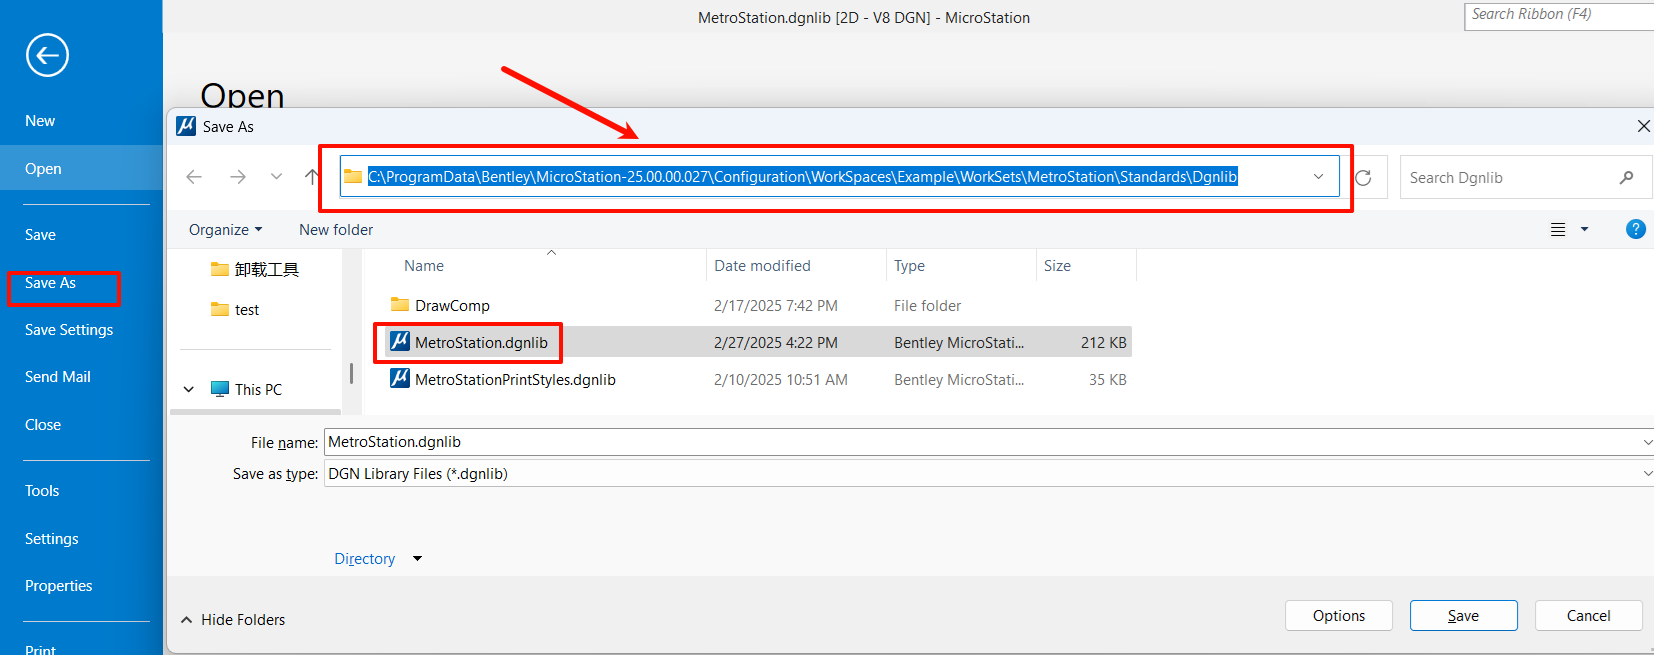Click the help question mark icon

(x=1635, y=229)
